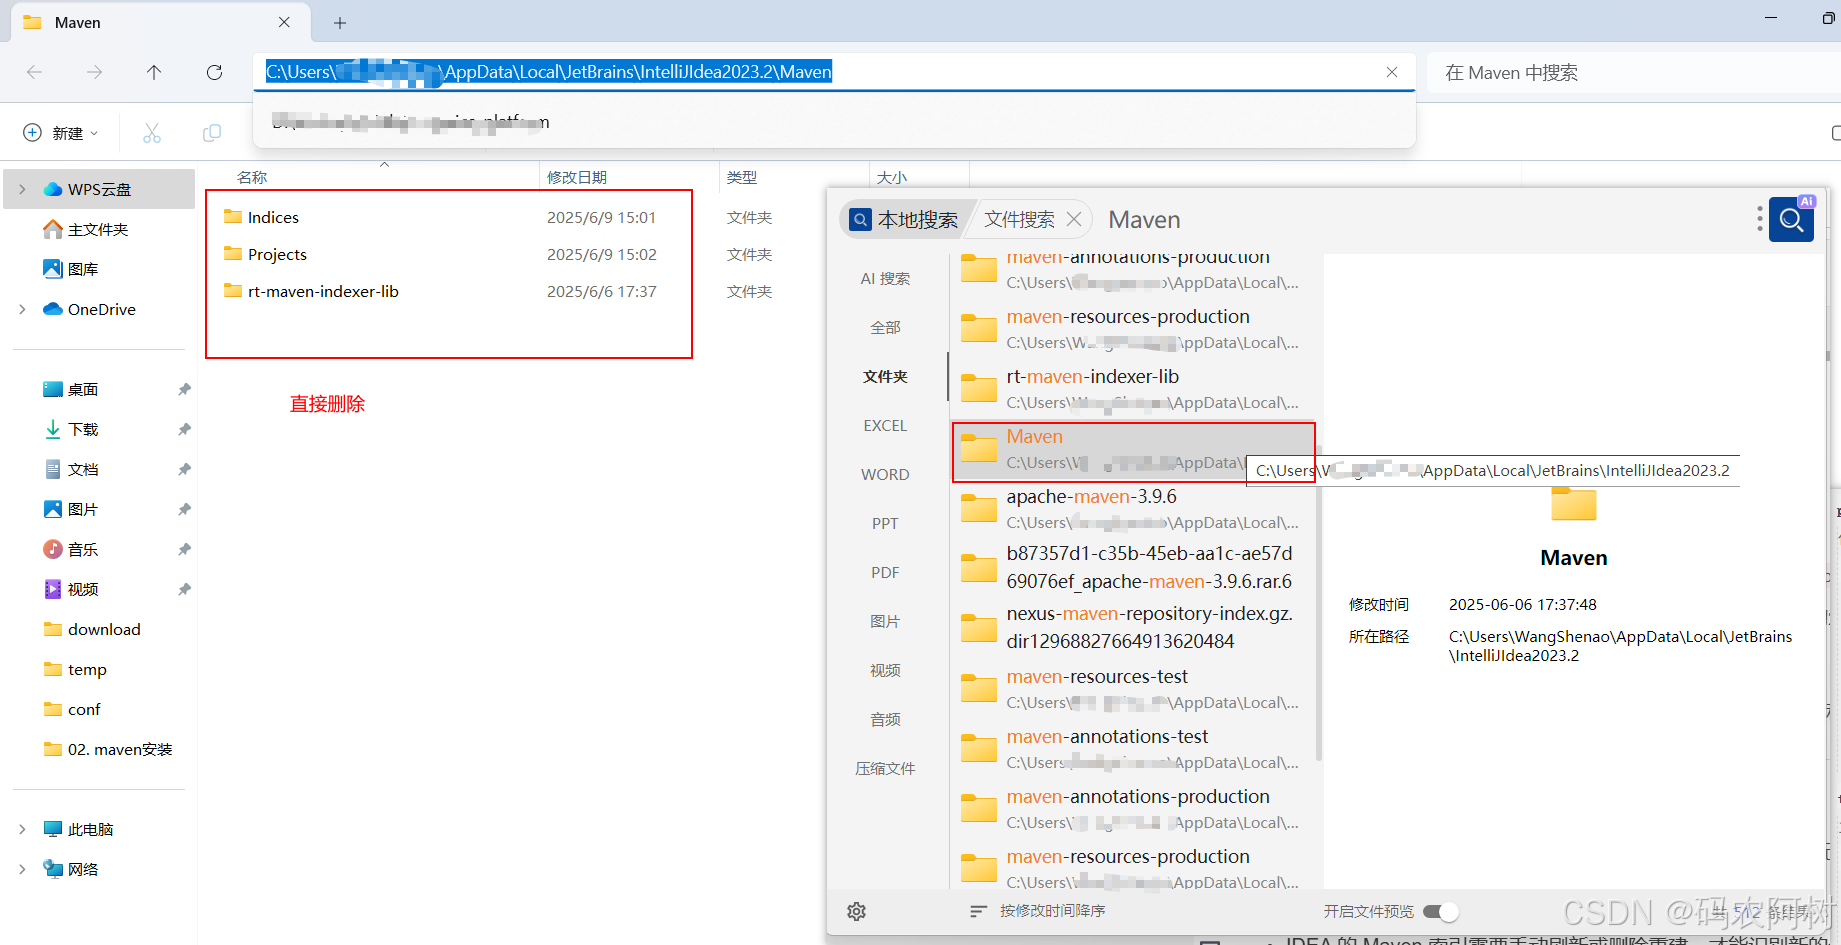
Task: Close the 文件搜索 tab
Action: pyautogui.click(x=1074, y=219)
